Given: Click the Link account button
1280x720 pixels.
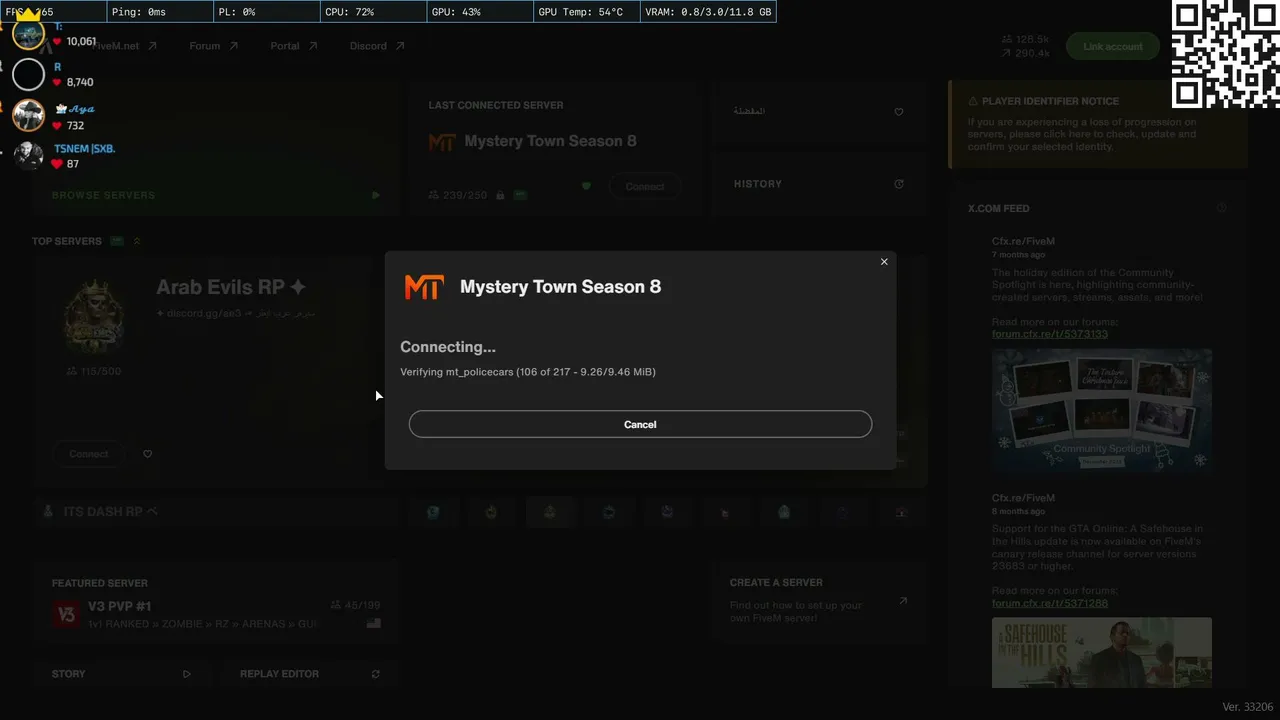Looking at the screenshot, I should pos(1113,46).
